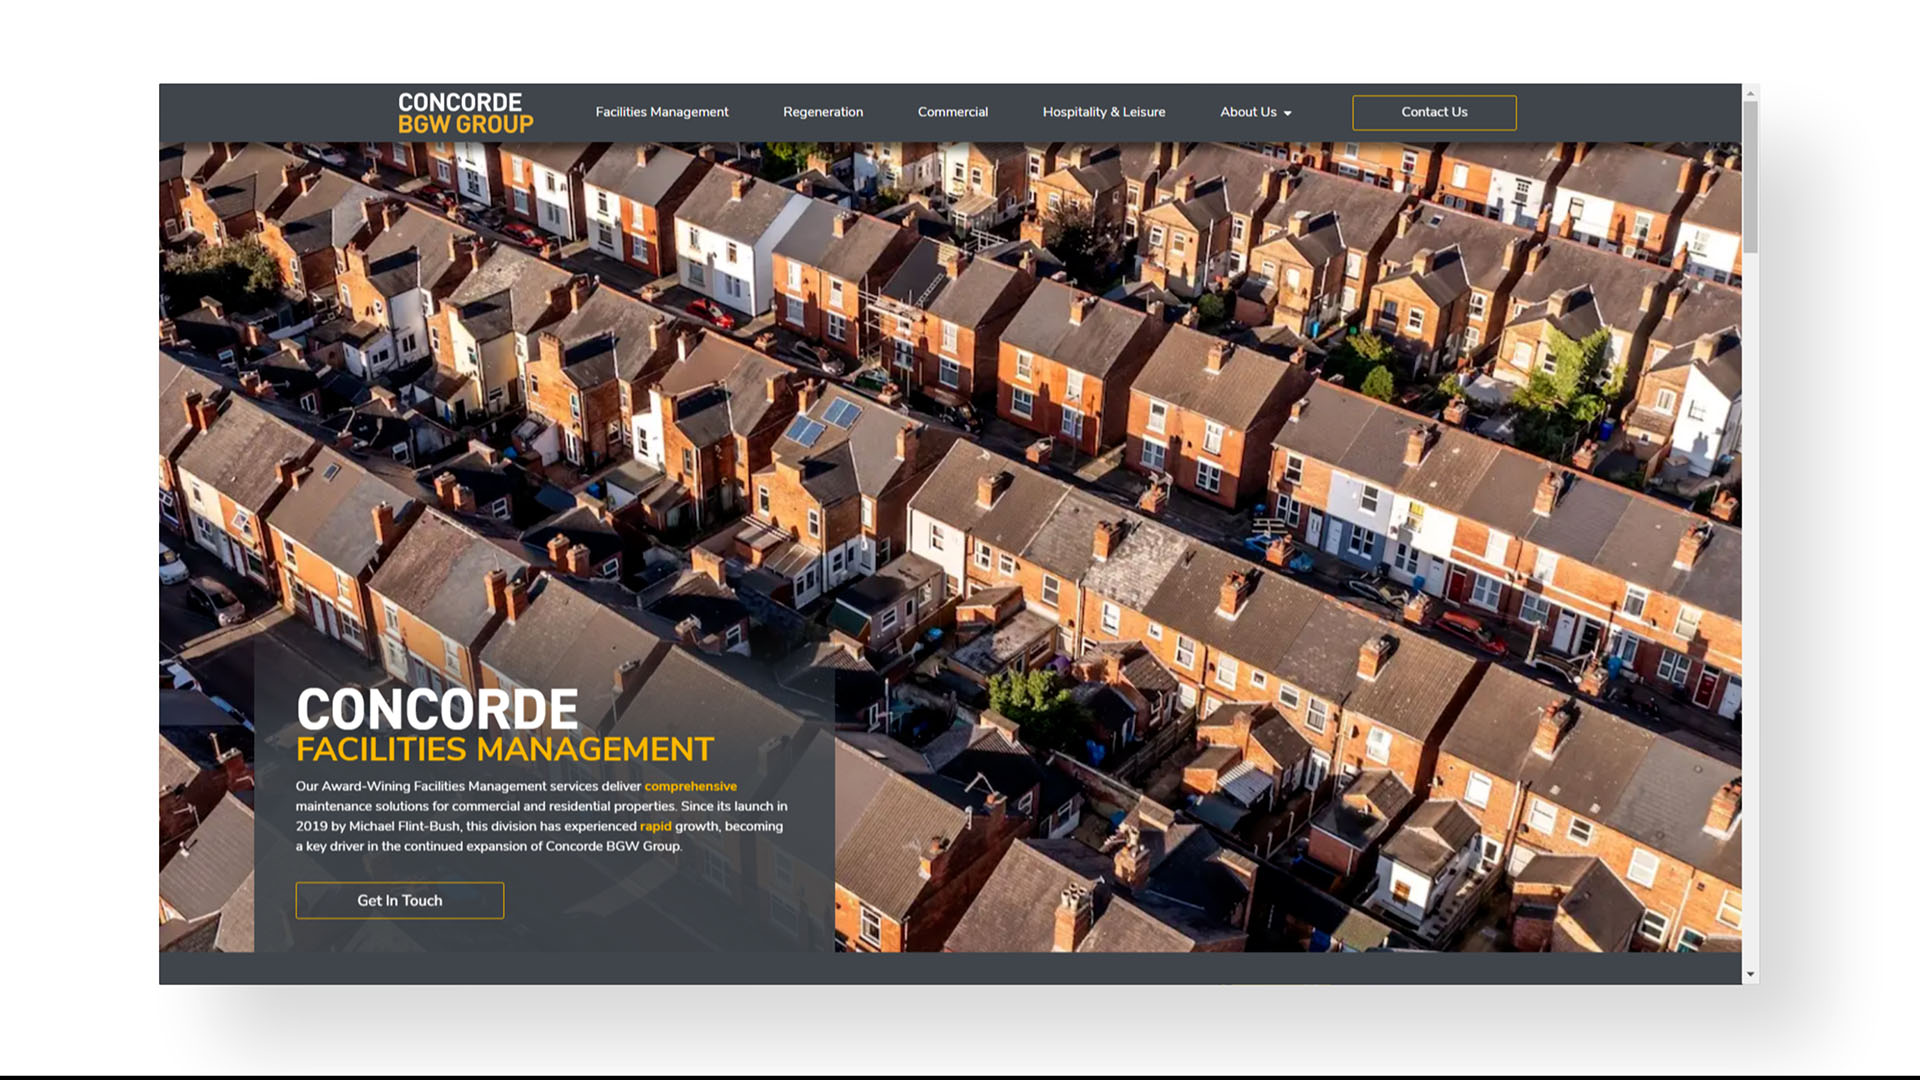Click the scrollbar up arrow
The width and height of the screenshot is (1920, 1080).
pos(1750,93)
